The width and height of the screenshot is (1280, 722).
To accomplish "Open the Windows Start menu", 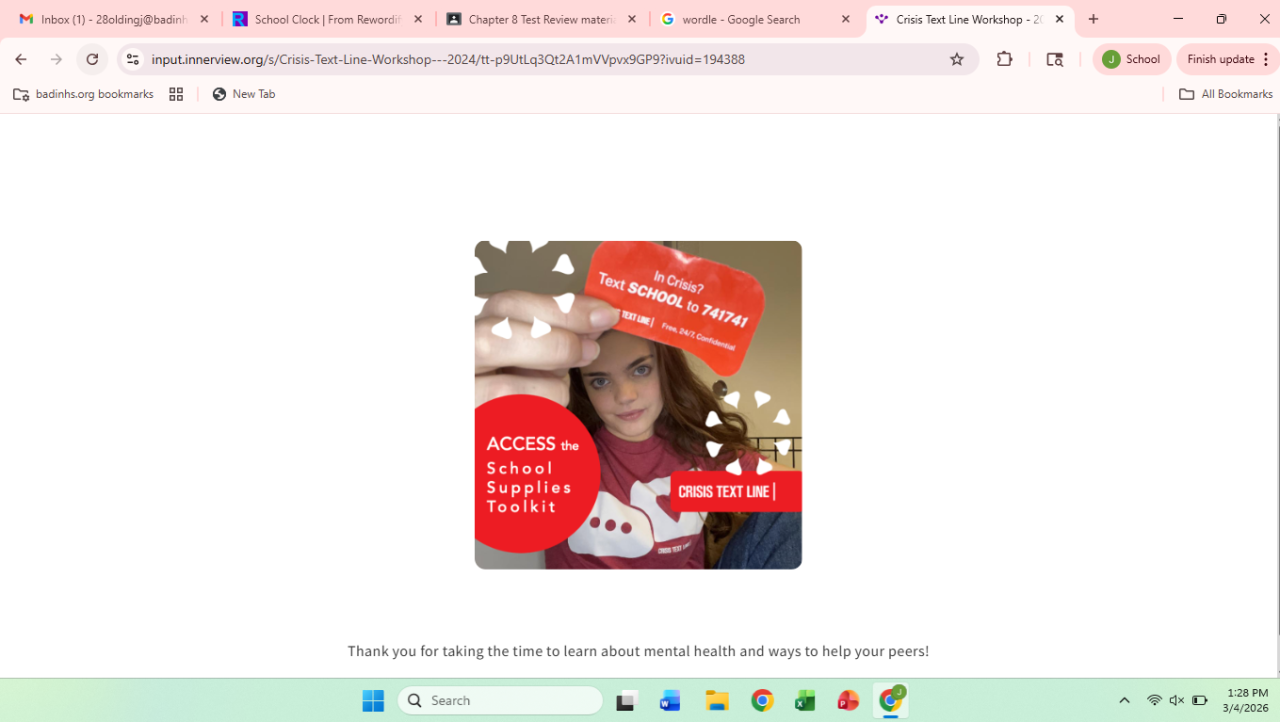I will pos(373,701).
